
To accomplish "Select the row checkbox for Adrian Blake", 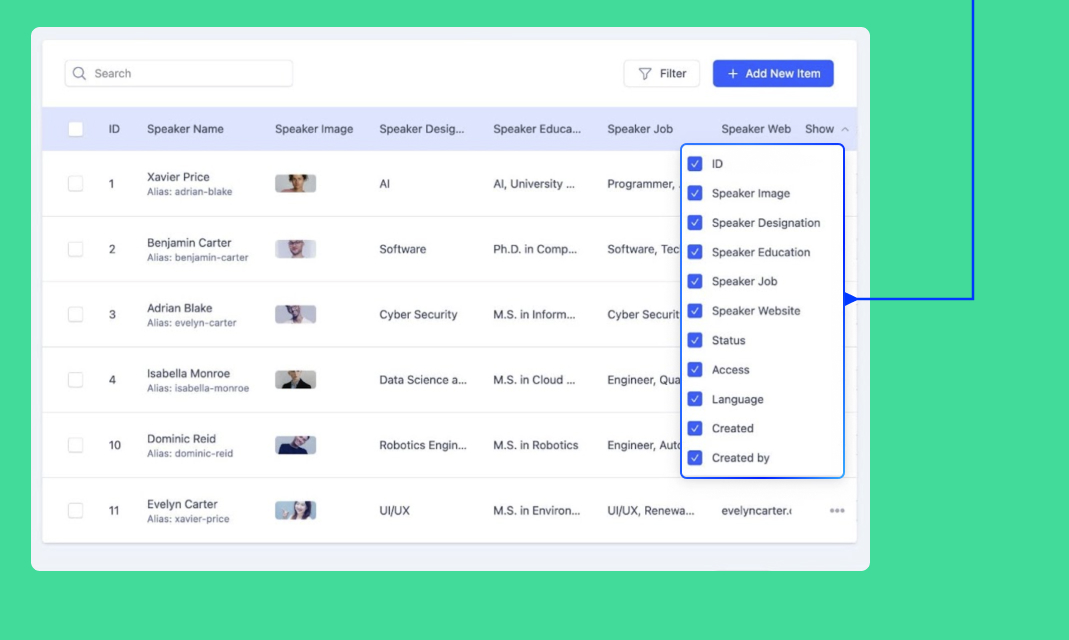I will [76, 315].
